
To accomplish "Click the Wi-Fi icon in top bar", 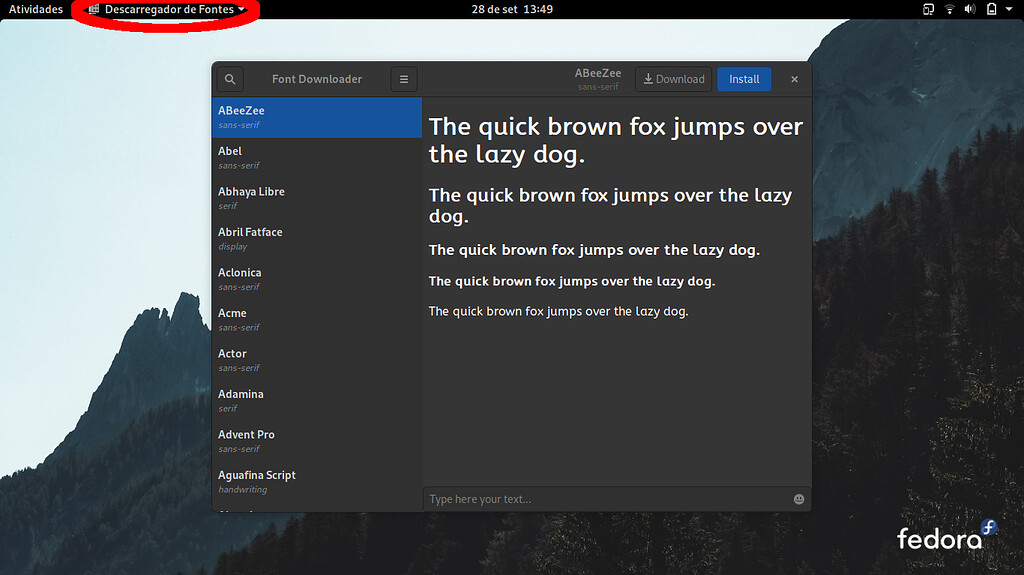I will click(x=949, y=9).
